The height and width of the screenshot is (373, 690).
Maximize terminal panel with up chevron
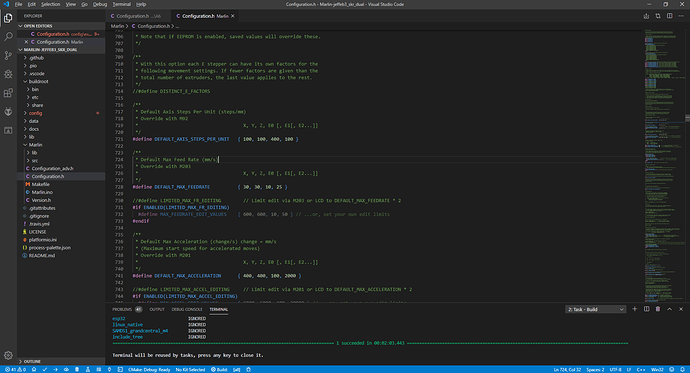pos(669,309)
